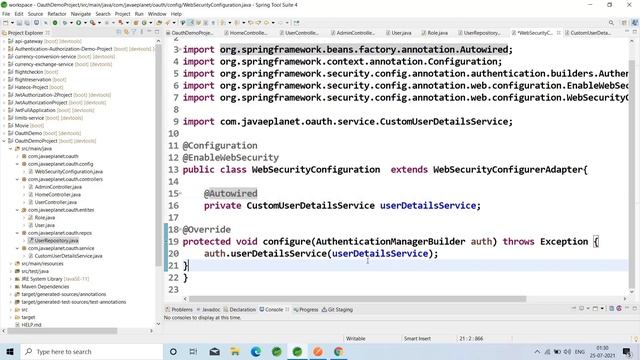Switch to the AdminControlle... editor tab
Screen dimensions: 640x360
(x=353, y=33)
